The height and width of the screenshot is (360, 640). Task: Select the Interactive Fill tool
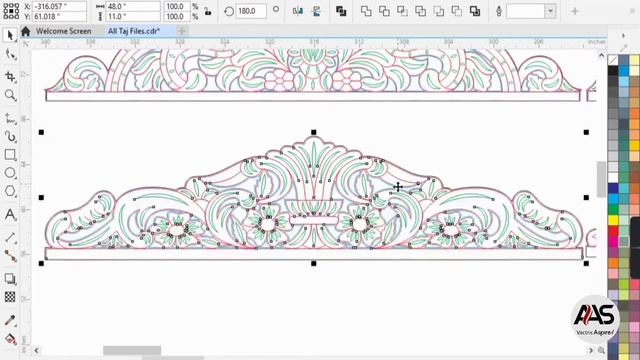pyautogui.click(x=10, y=339)
